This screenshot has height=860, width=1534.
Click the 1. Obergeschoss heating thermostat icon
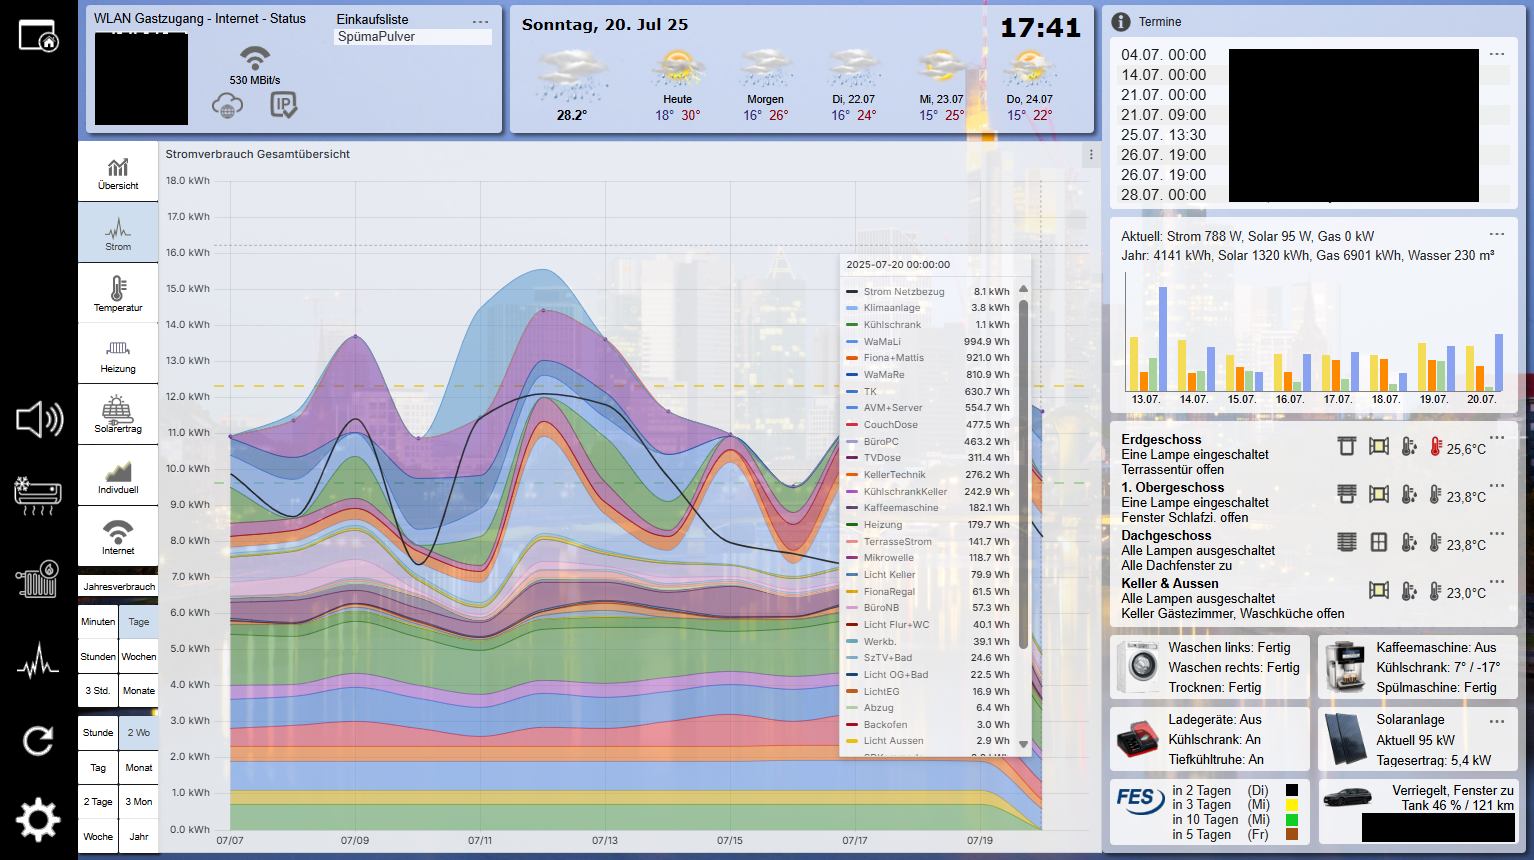pyautogui.click(x=1409, y=494)
